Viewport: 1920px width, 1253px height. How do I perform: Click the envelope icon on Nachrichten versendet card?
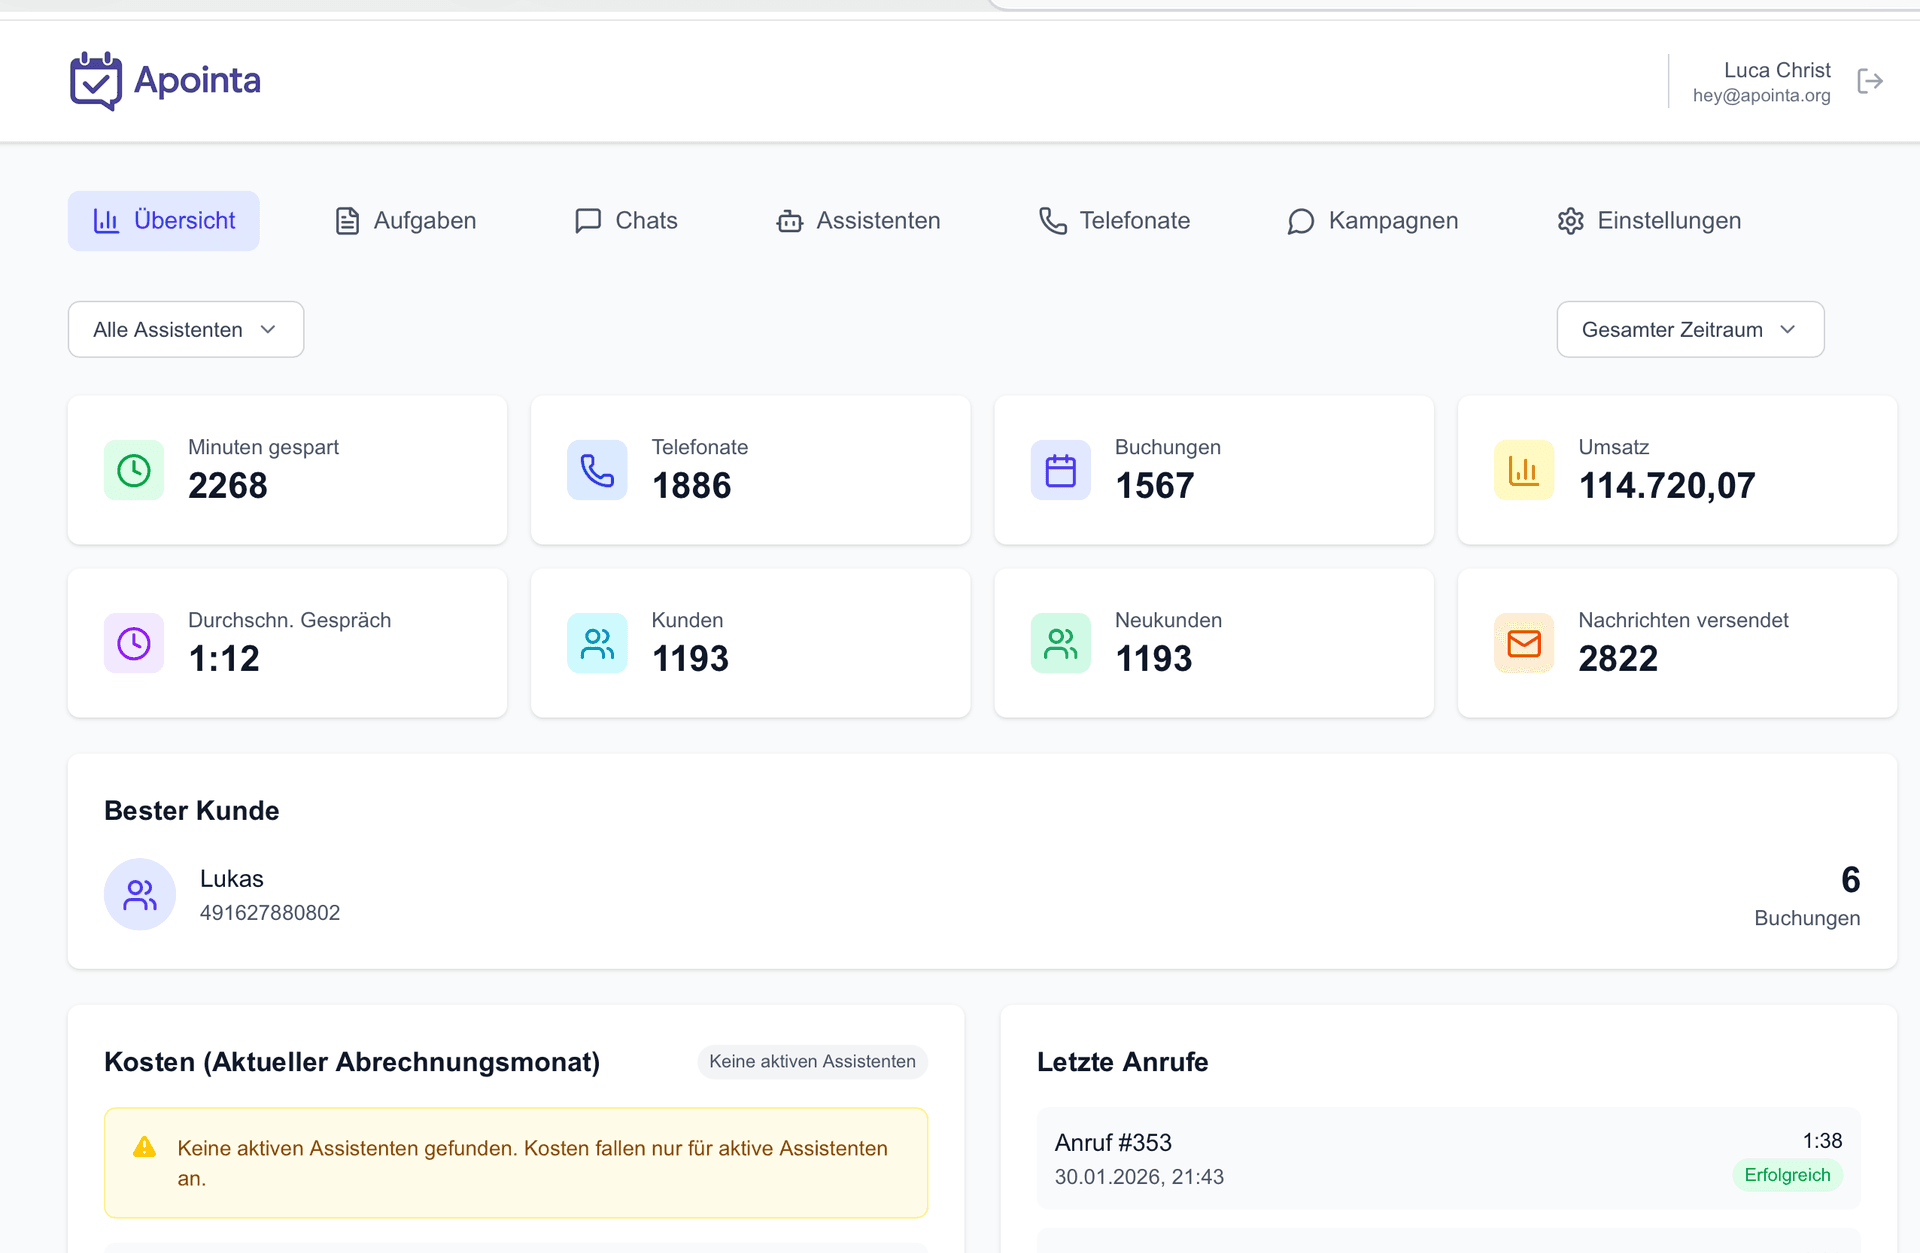[1523, 643]
